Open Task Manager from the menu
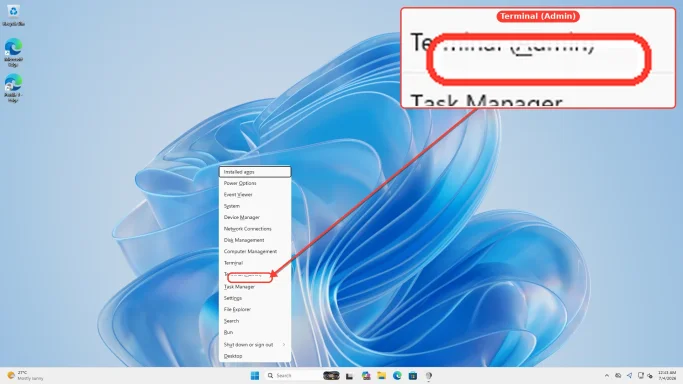Screen dimensions: 683x384 255,287
